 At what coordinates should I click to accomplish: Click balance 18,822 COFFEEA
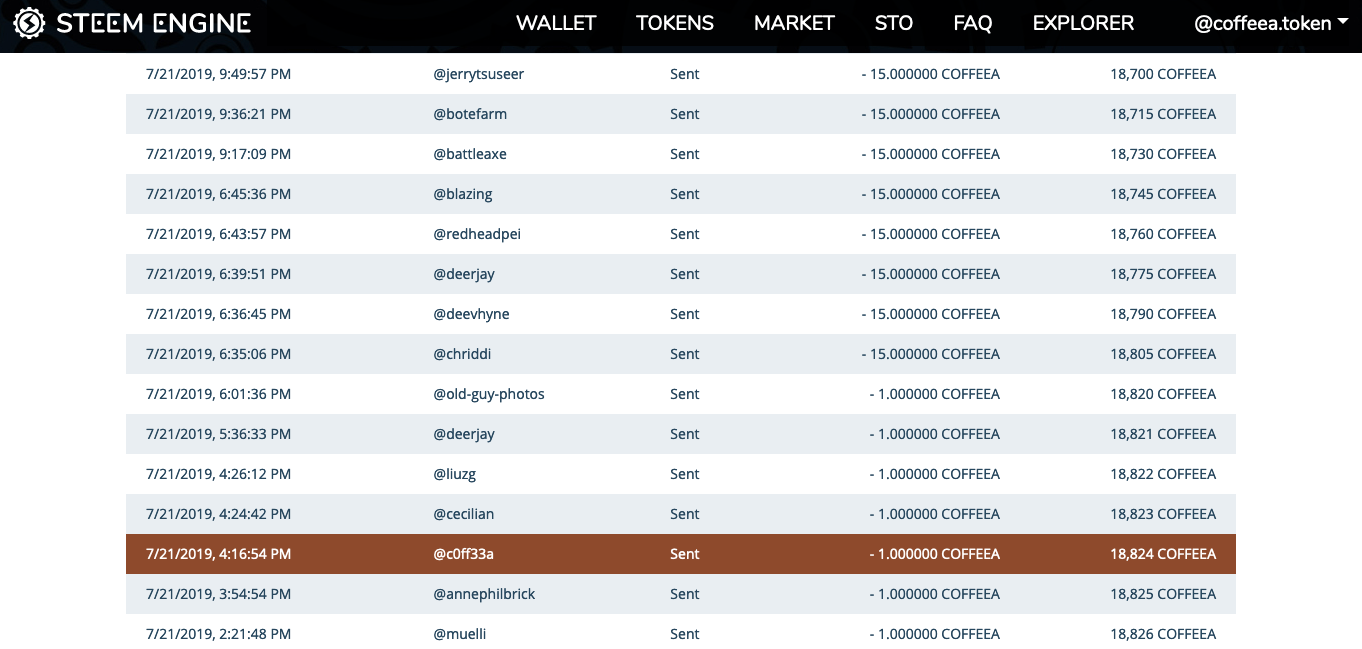1163,474
